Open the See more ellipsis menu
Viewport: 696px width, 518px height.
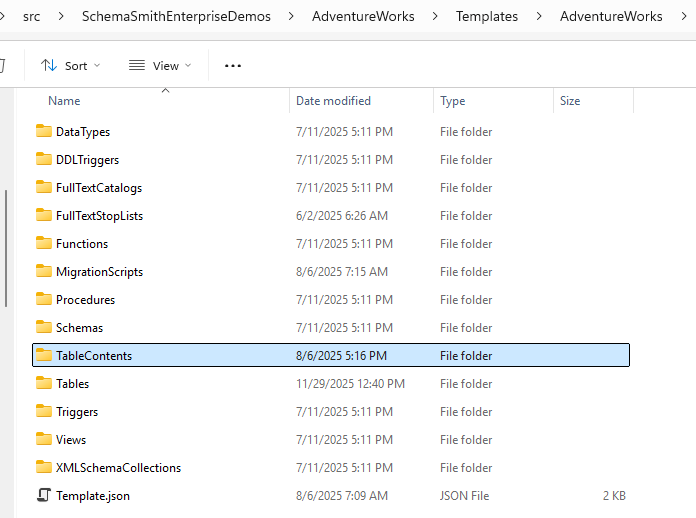(x=233, y=66)
